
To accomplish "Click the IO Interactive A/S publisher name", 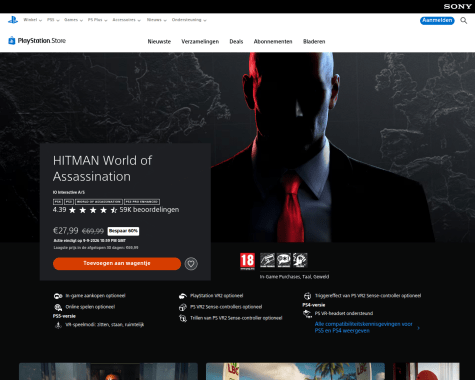I will [x=69, y=192].
